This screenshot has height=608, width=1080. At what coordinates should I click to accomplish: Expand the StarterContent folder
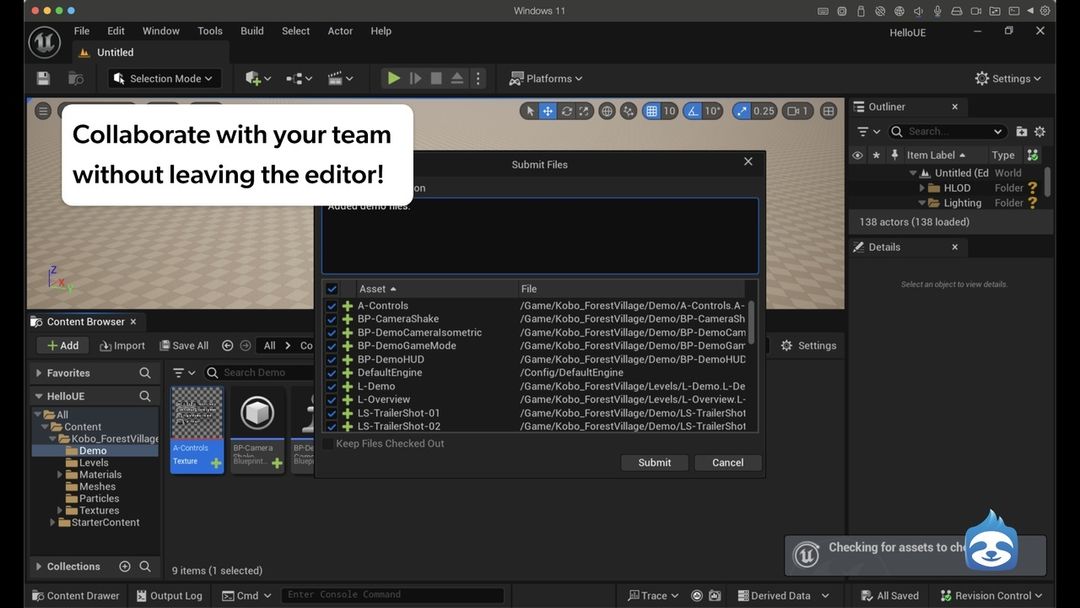click(x=52, y=523)
